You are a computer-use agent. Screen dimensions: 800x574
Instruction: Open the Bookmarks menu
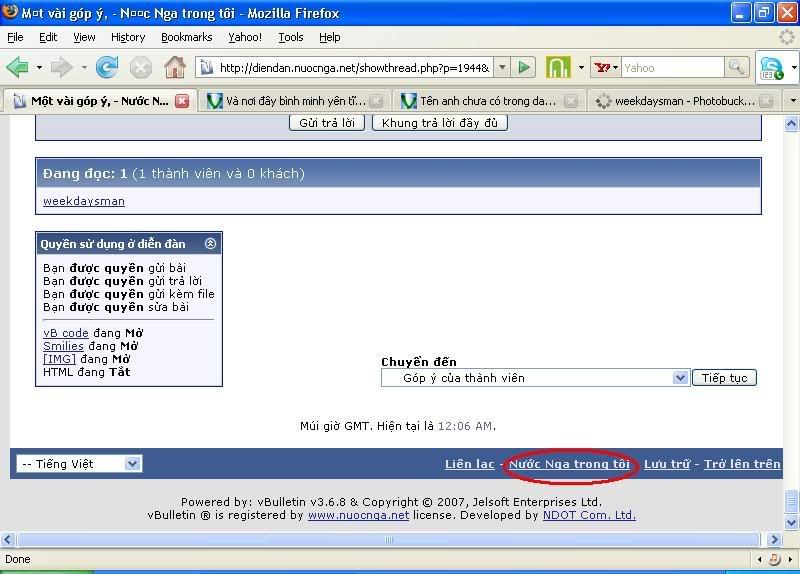click(x=186, y=37)
